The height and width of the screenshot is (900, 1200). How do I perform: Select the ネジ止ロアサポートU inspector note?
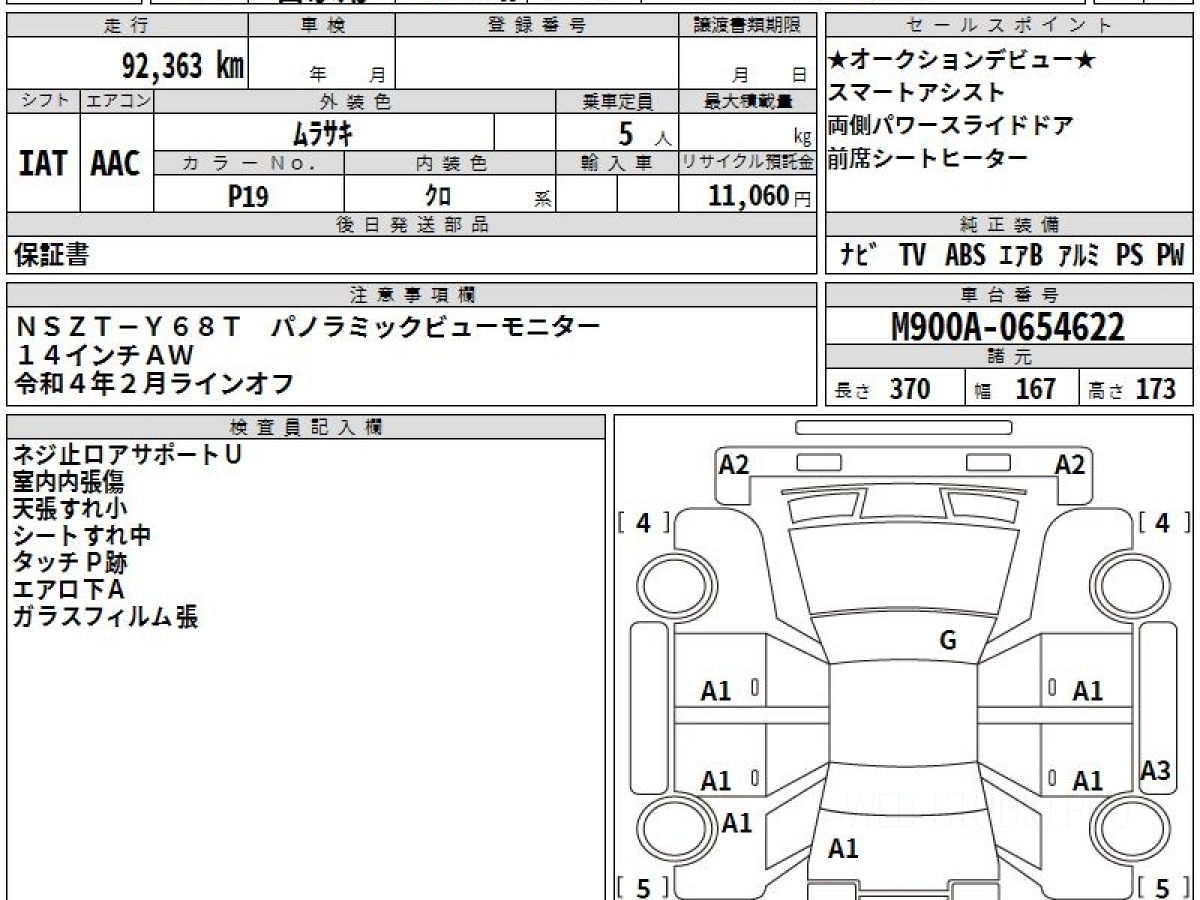[127, 454]
